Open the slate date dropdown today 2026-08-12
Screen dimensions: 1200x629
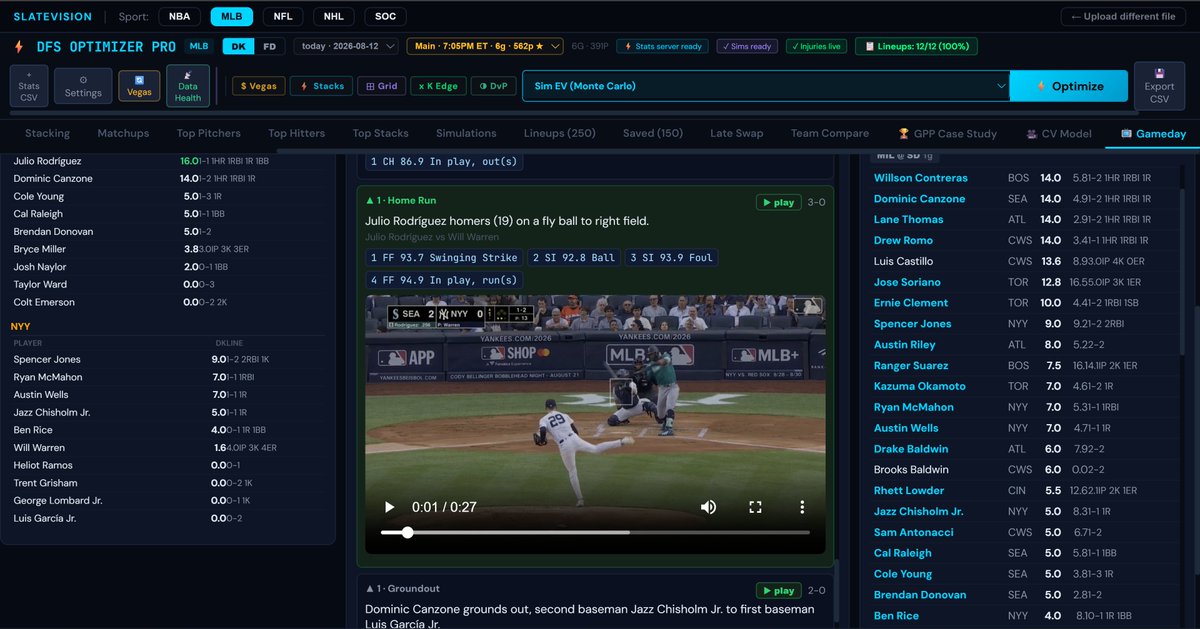coord(346,46)
